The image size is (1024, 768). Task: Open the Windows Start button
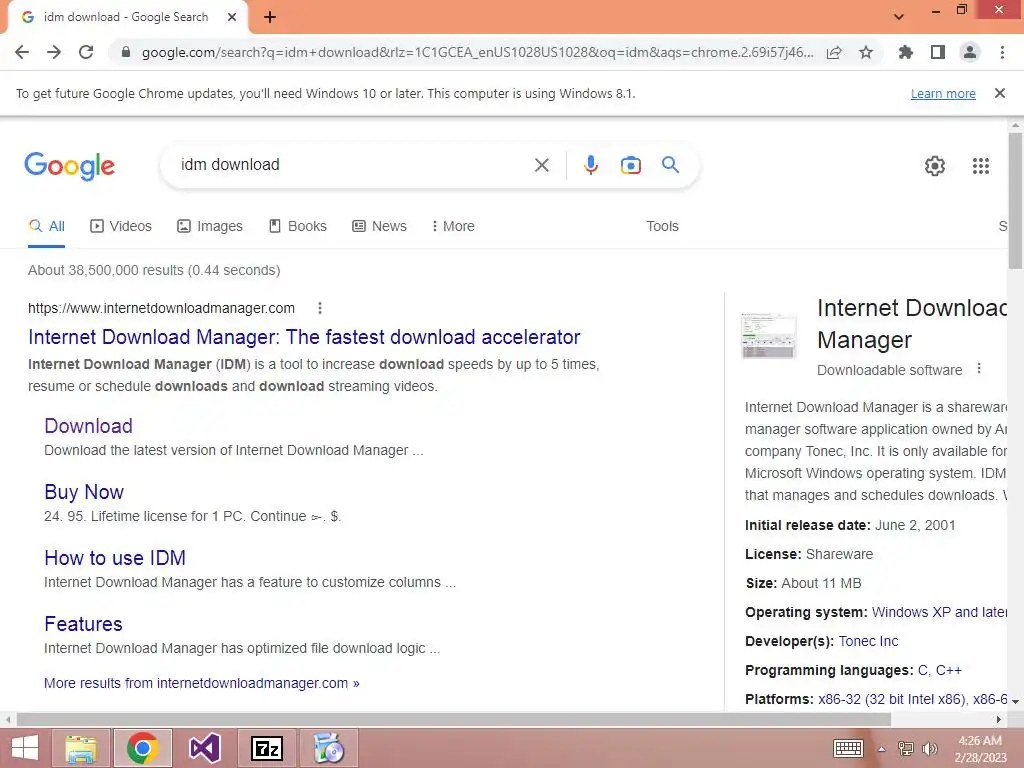[24, 748]
